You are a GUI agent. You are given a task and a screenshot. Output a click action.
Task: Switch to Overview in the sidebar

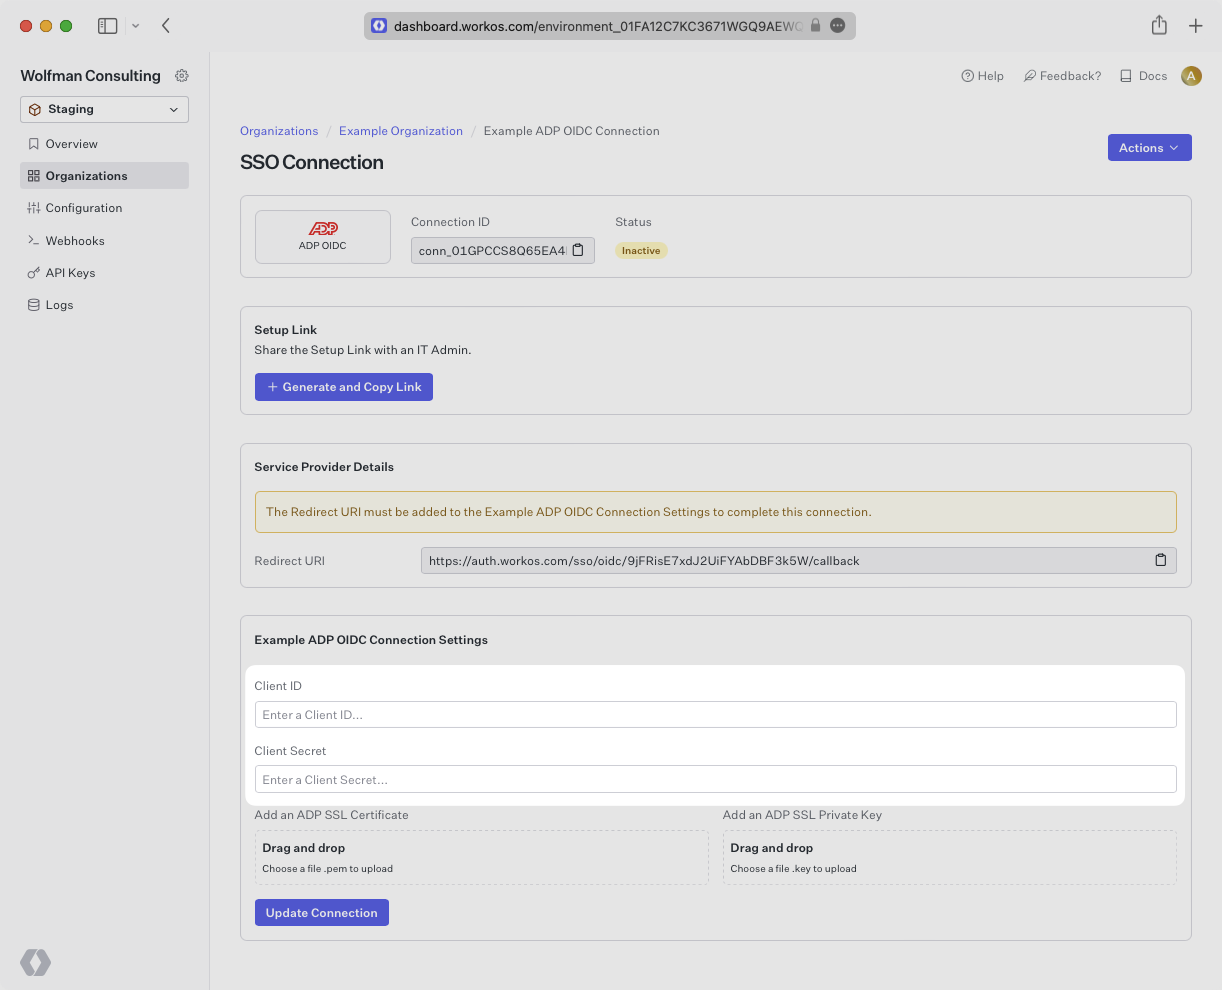point(71,143)
